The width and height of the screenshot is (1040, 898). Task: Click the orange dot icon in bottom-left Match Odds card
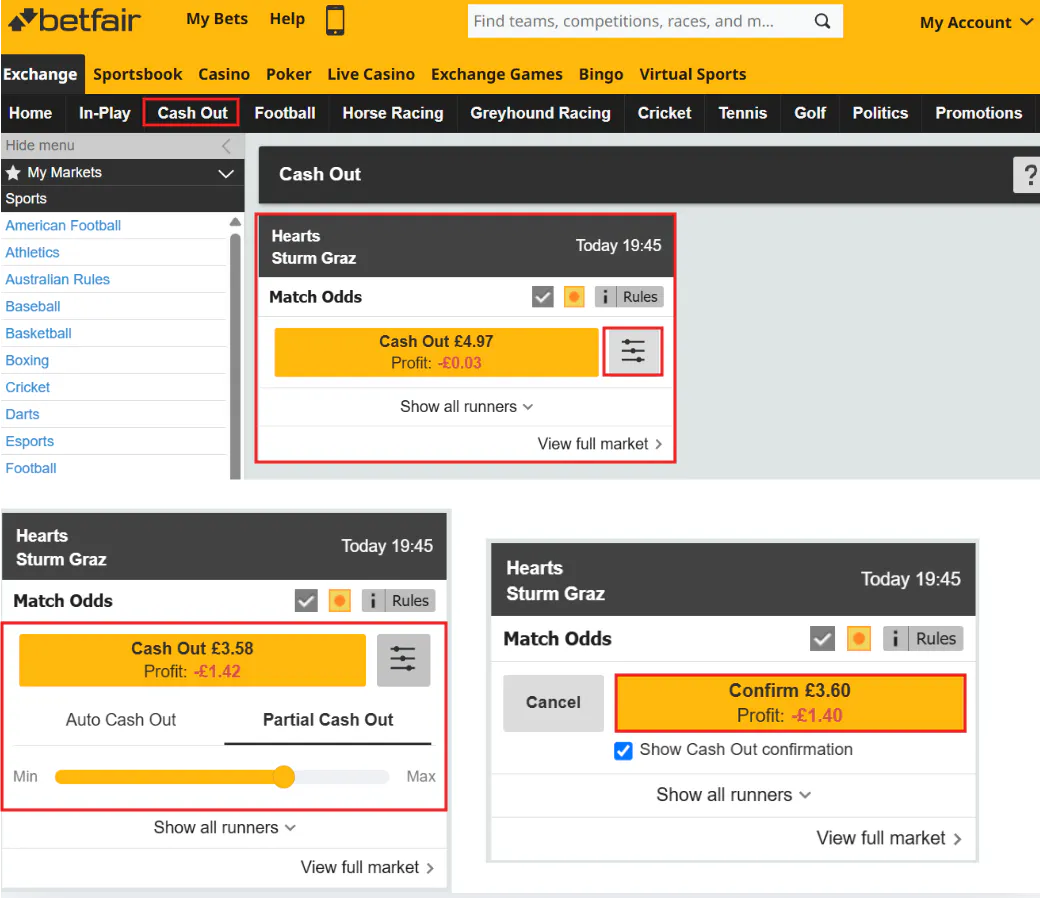[340, 601]
